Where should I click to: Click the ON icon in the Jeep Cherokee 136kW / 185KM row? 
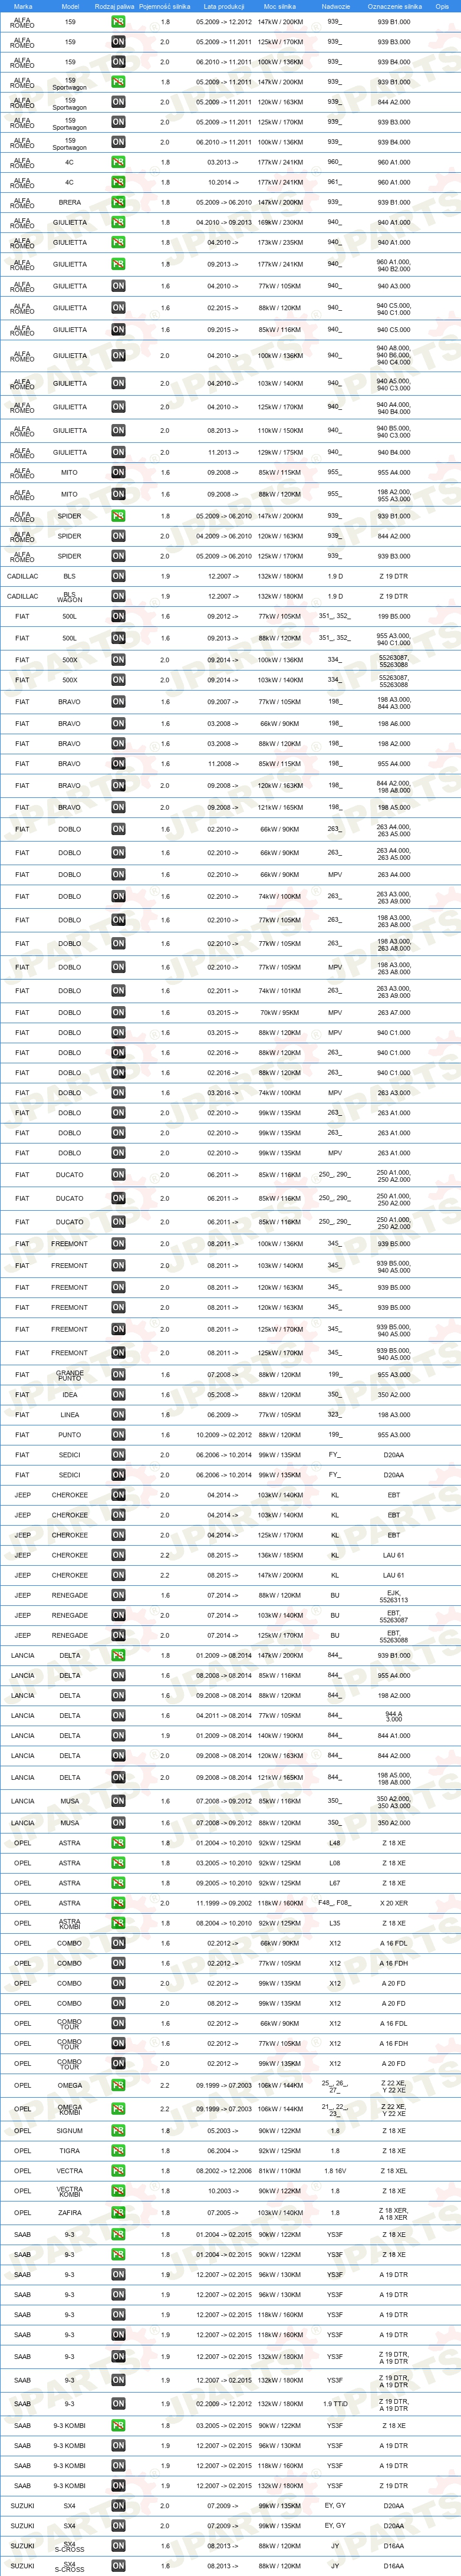(x=118, y=1555)
